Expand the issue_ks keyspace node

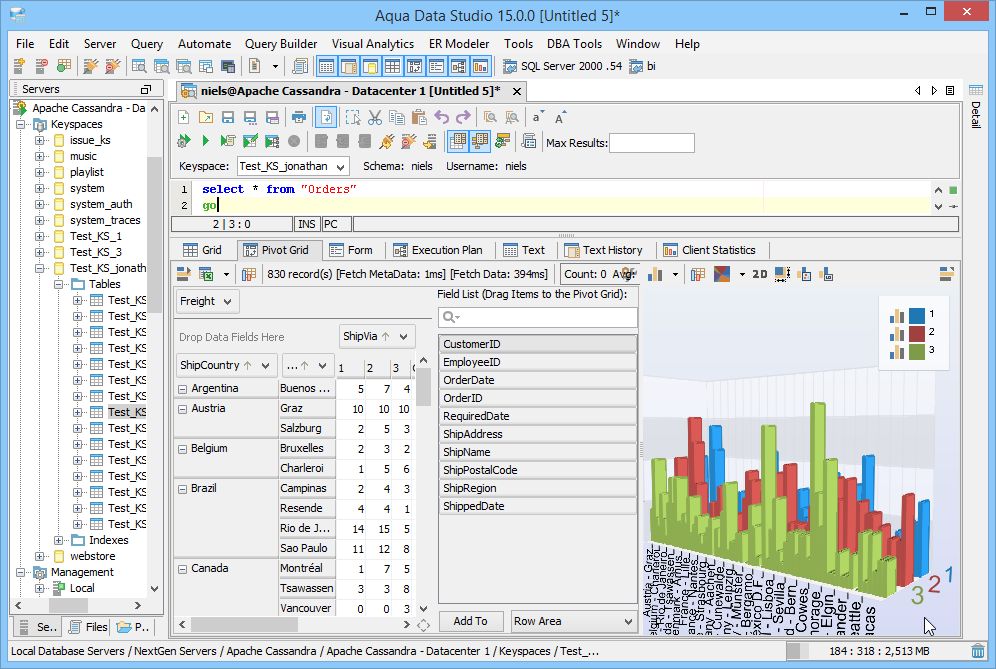click(x=39, y=140)
